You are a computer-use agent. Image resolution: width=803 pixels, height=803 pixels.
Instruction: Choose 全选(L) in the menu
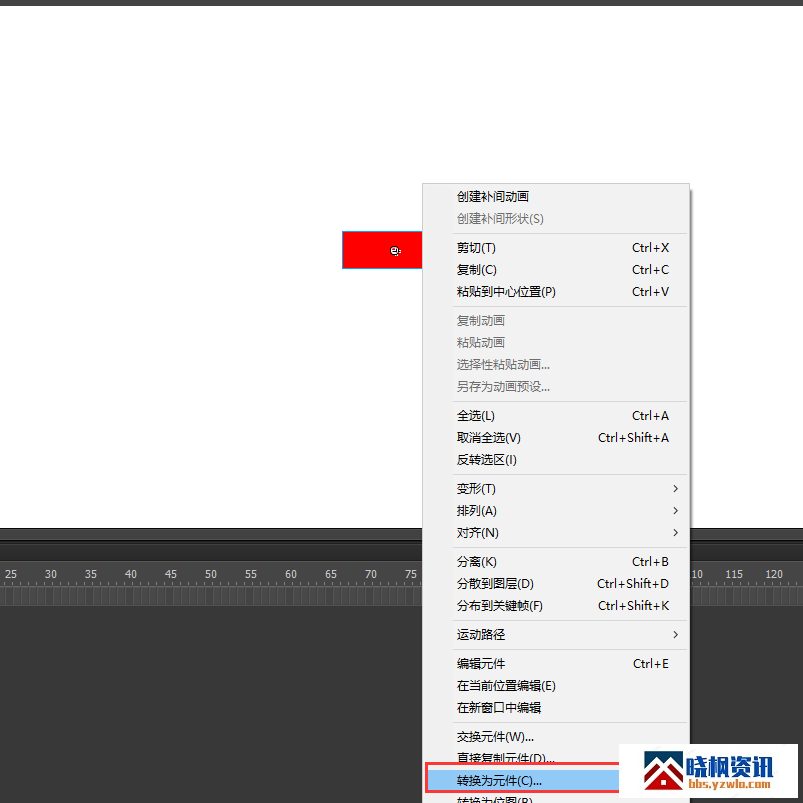pyautogui.click(x=556, y=416)
